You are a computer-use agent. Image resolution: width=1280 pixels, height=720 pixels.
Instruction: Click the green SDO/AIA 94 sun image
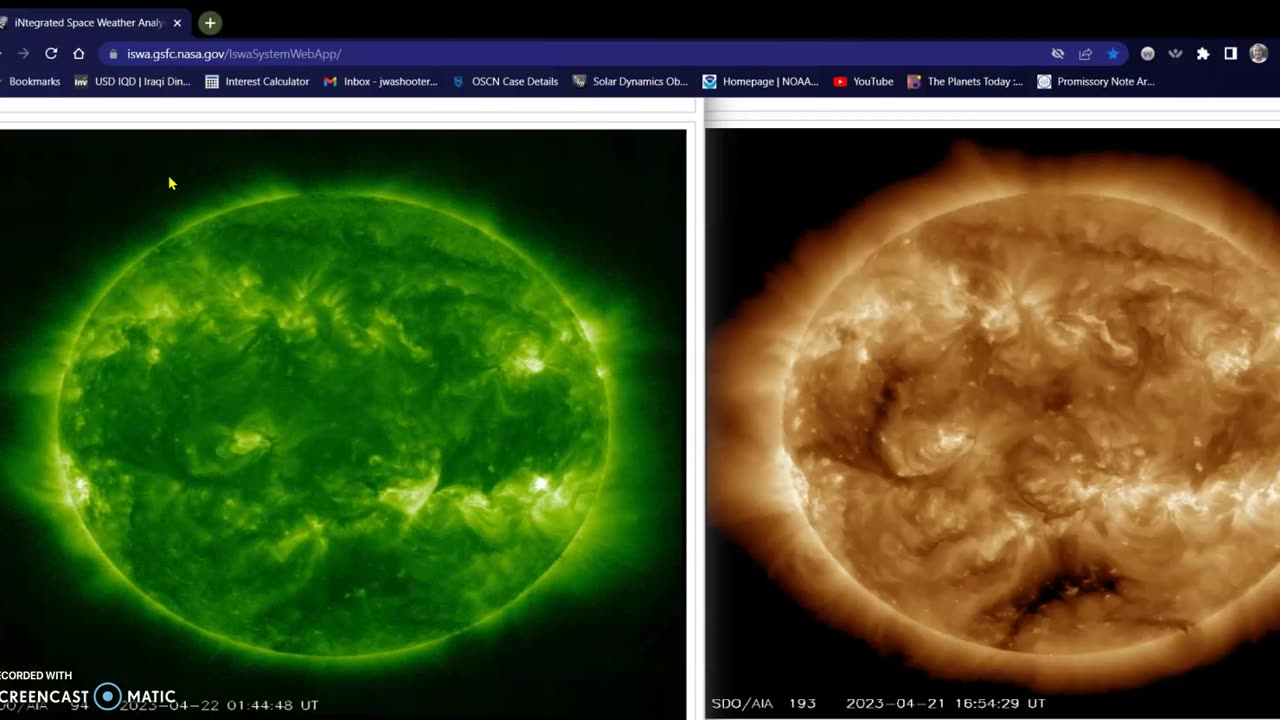tap(342, 424)
